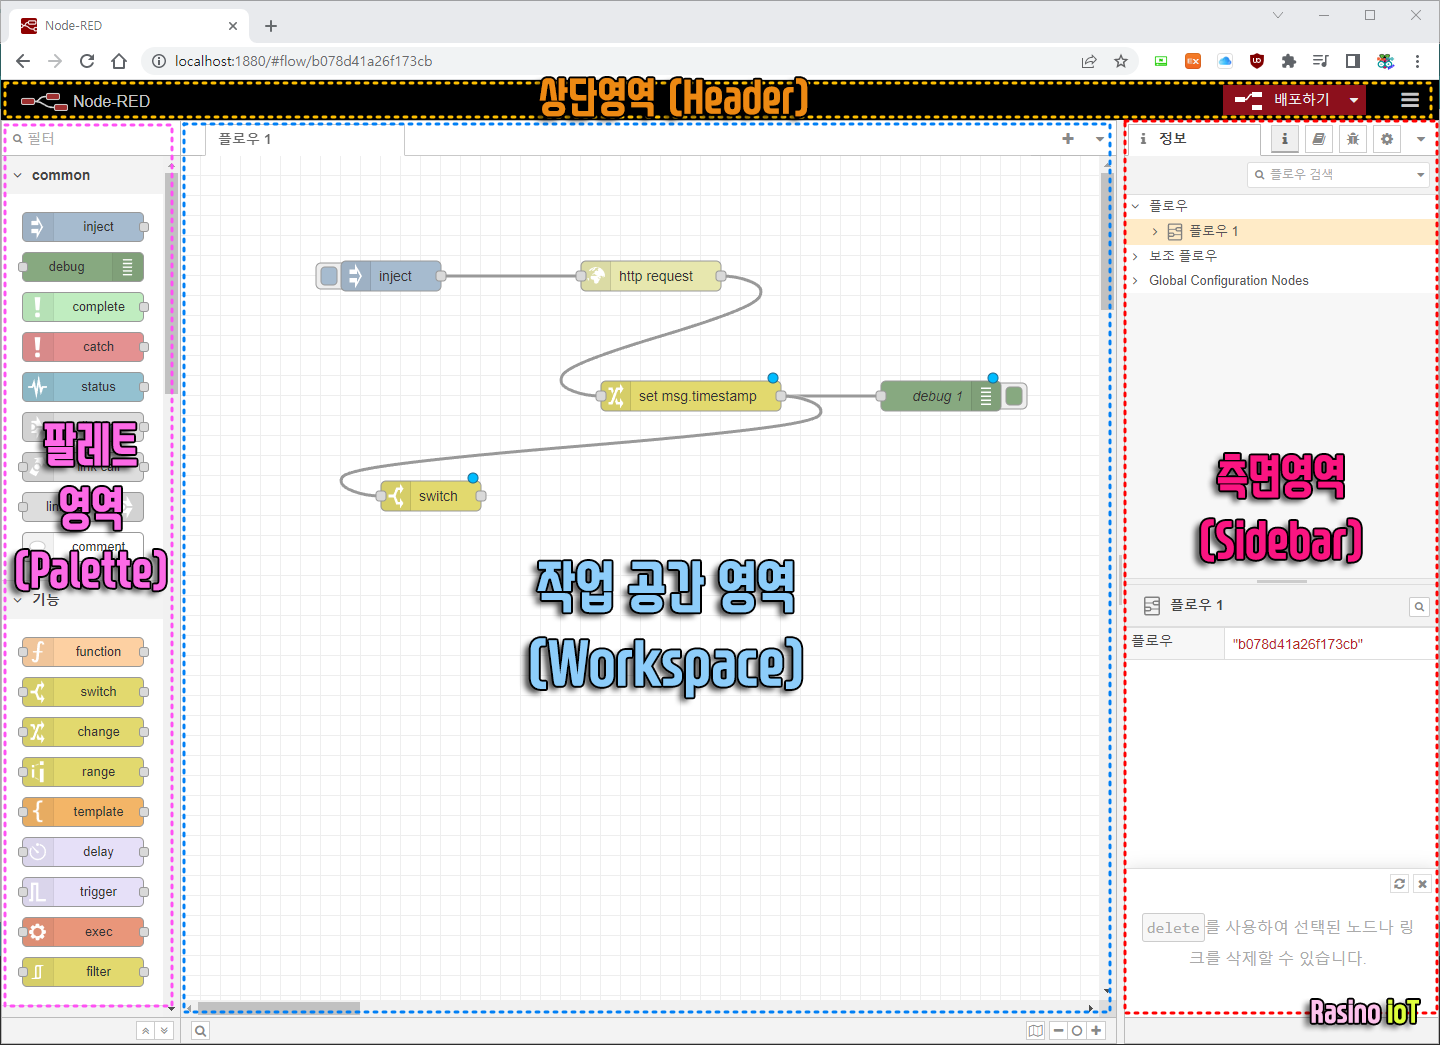
Task: Show the configuration nodes gear icon
Action: [1387, 139]
